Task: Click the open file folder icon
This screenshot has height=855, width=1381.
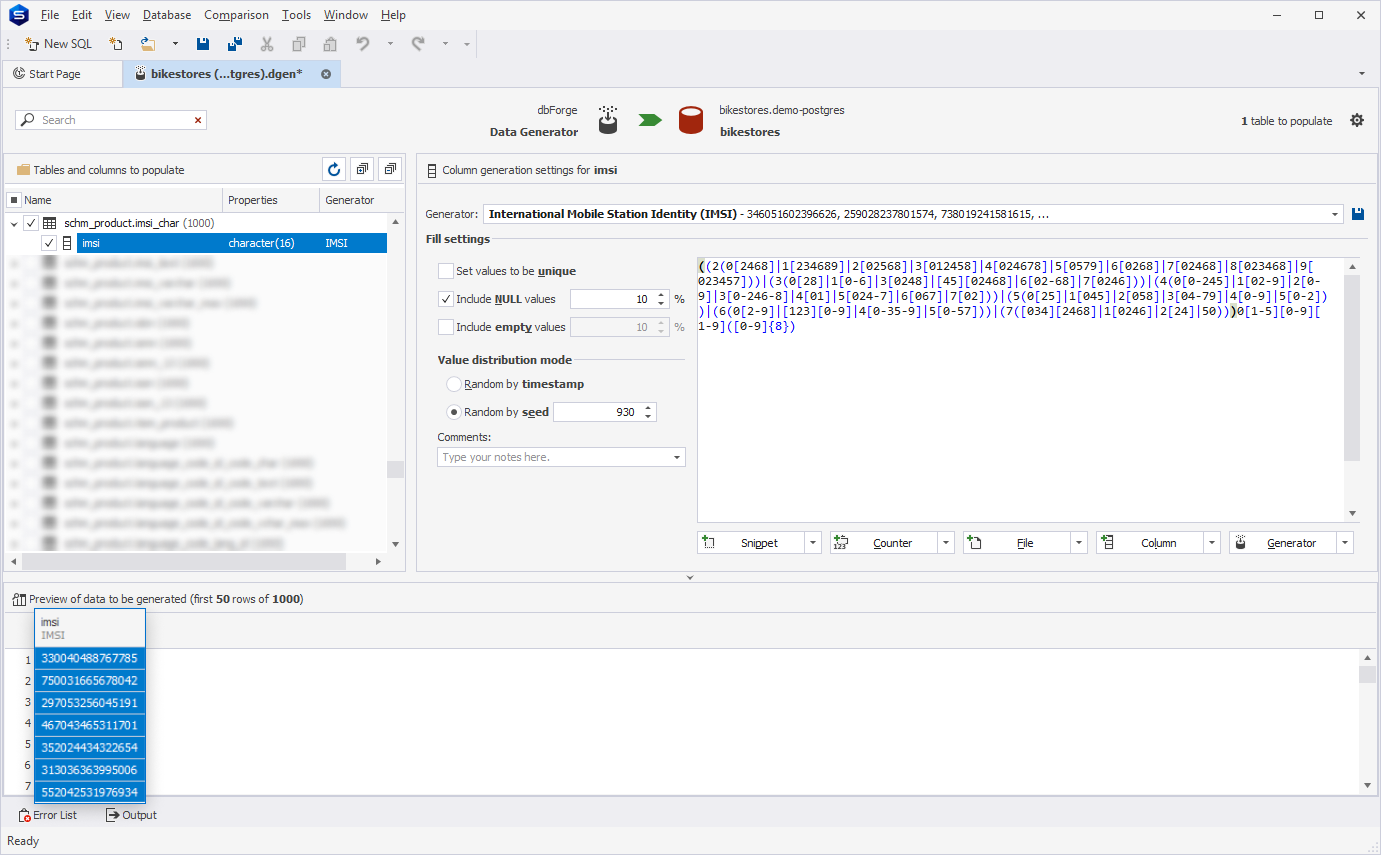Action: pyautogui.click(x=148, y=44)
